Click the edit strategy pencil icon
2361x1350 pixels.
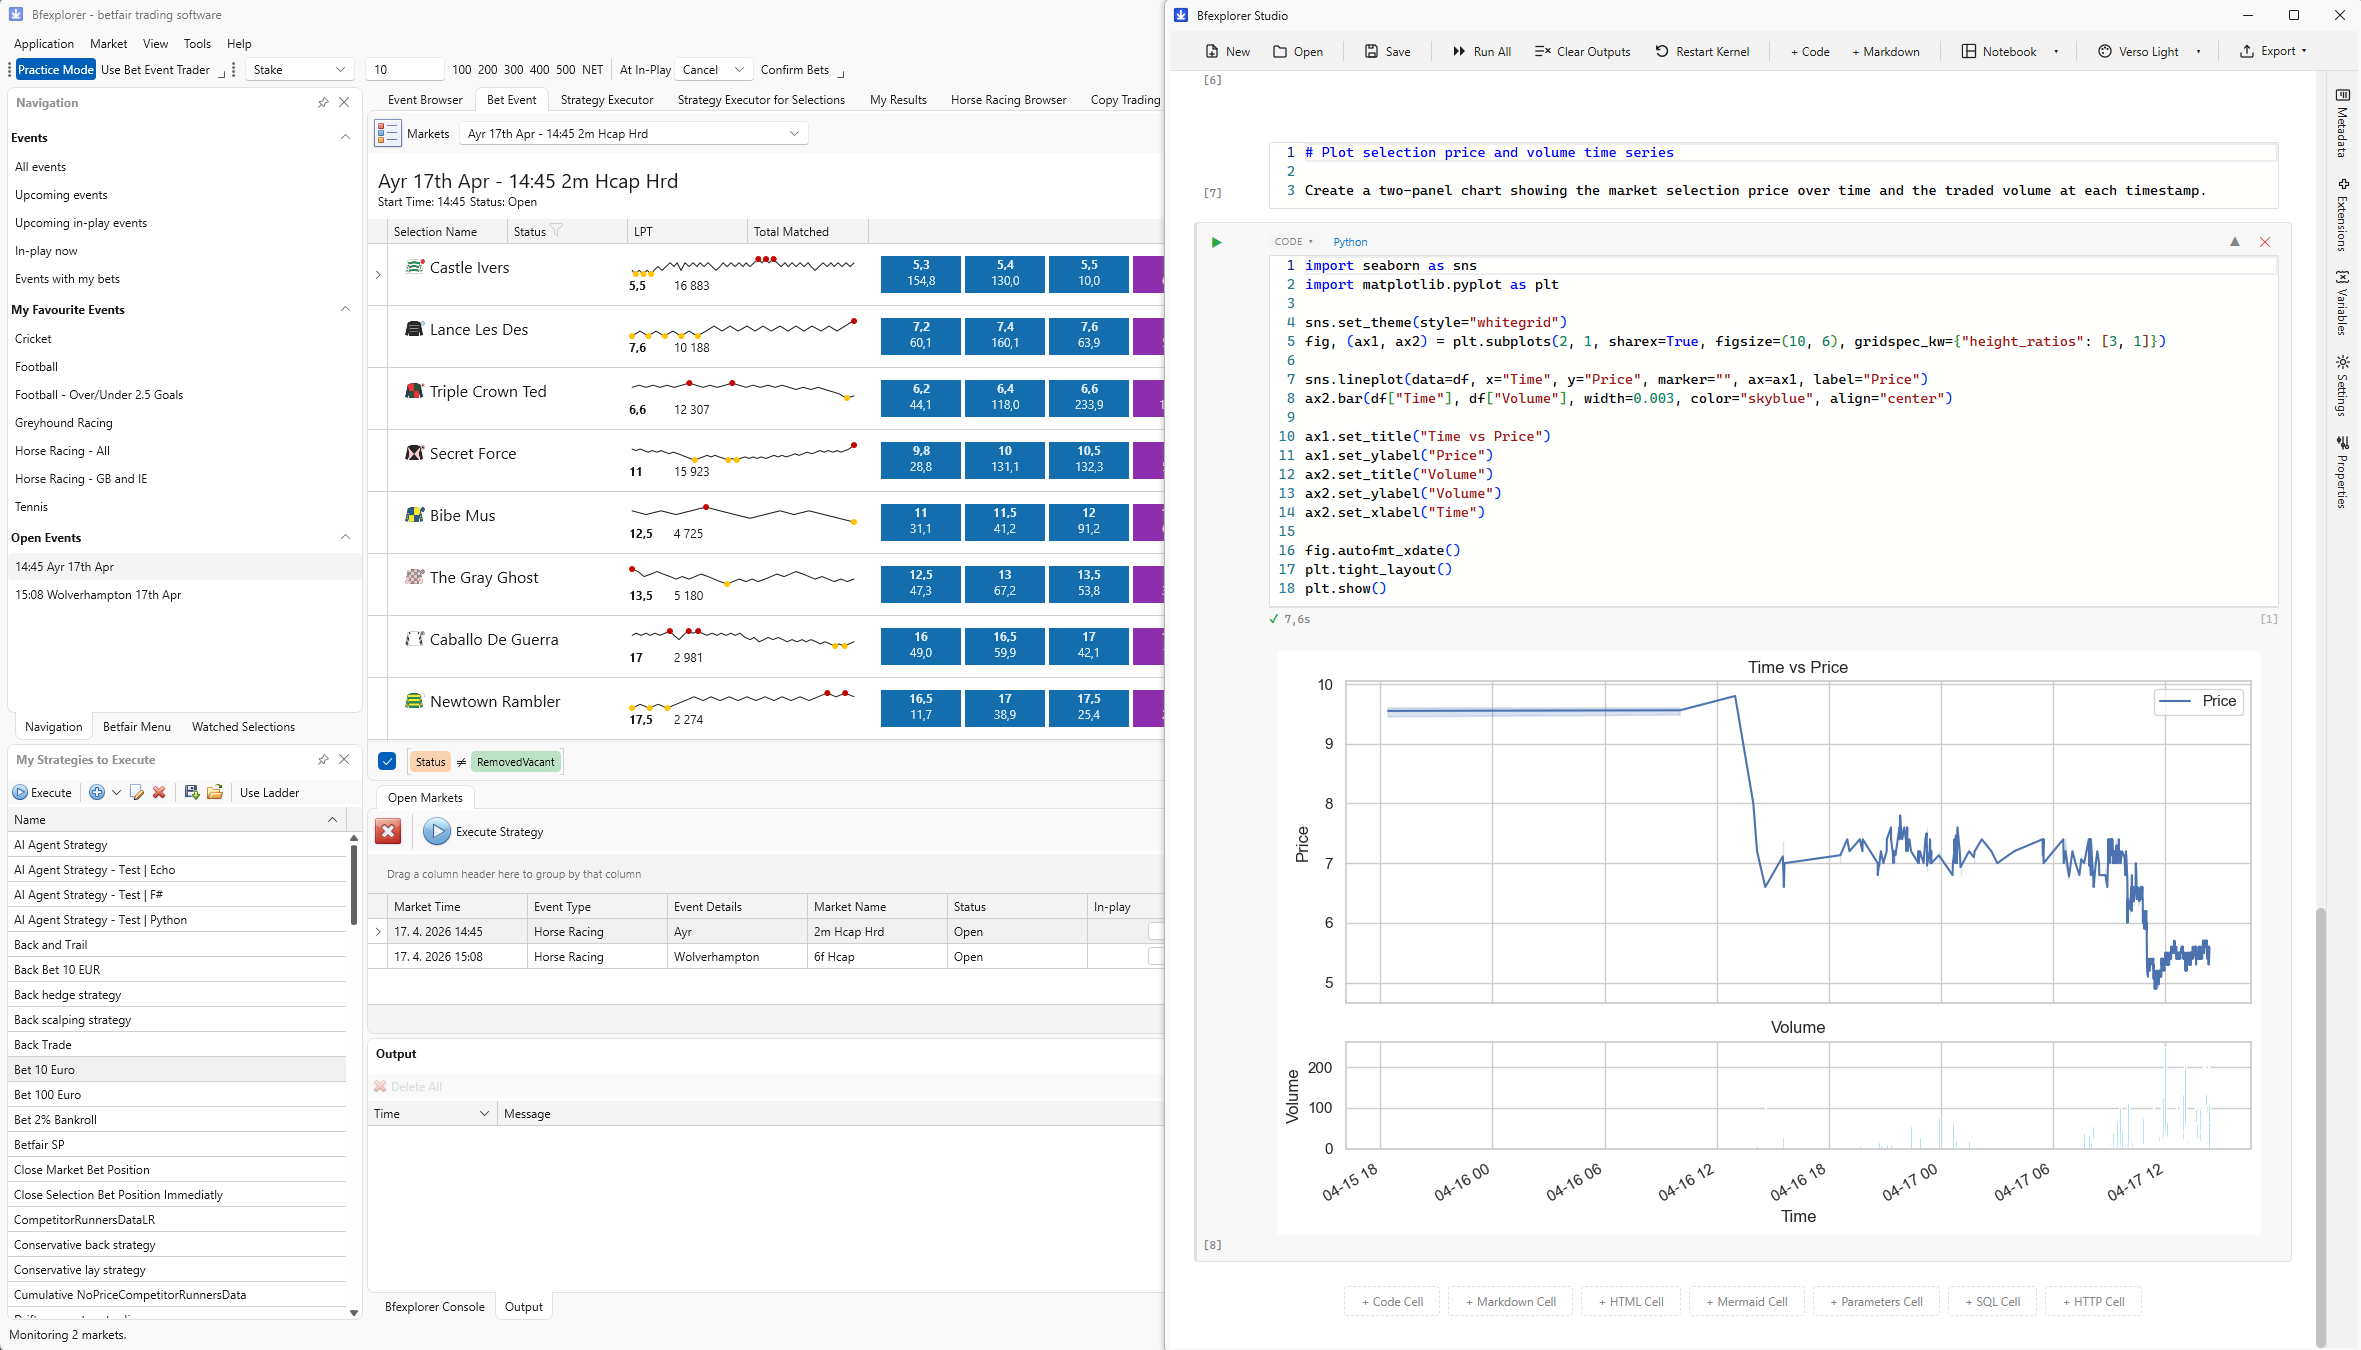[x=137, y=792]
